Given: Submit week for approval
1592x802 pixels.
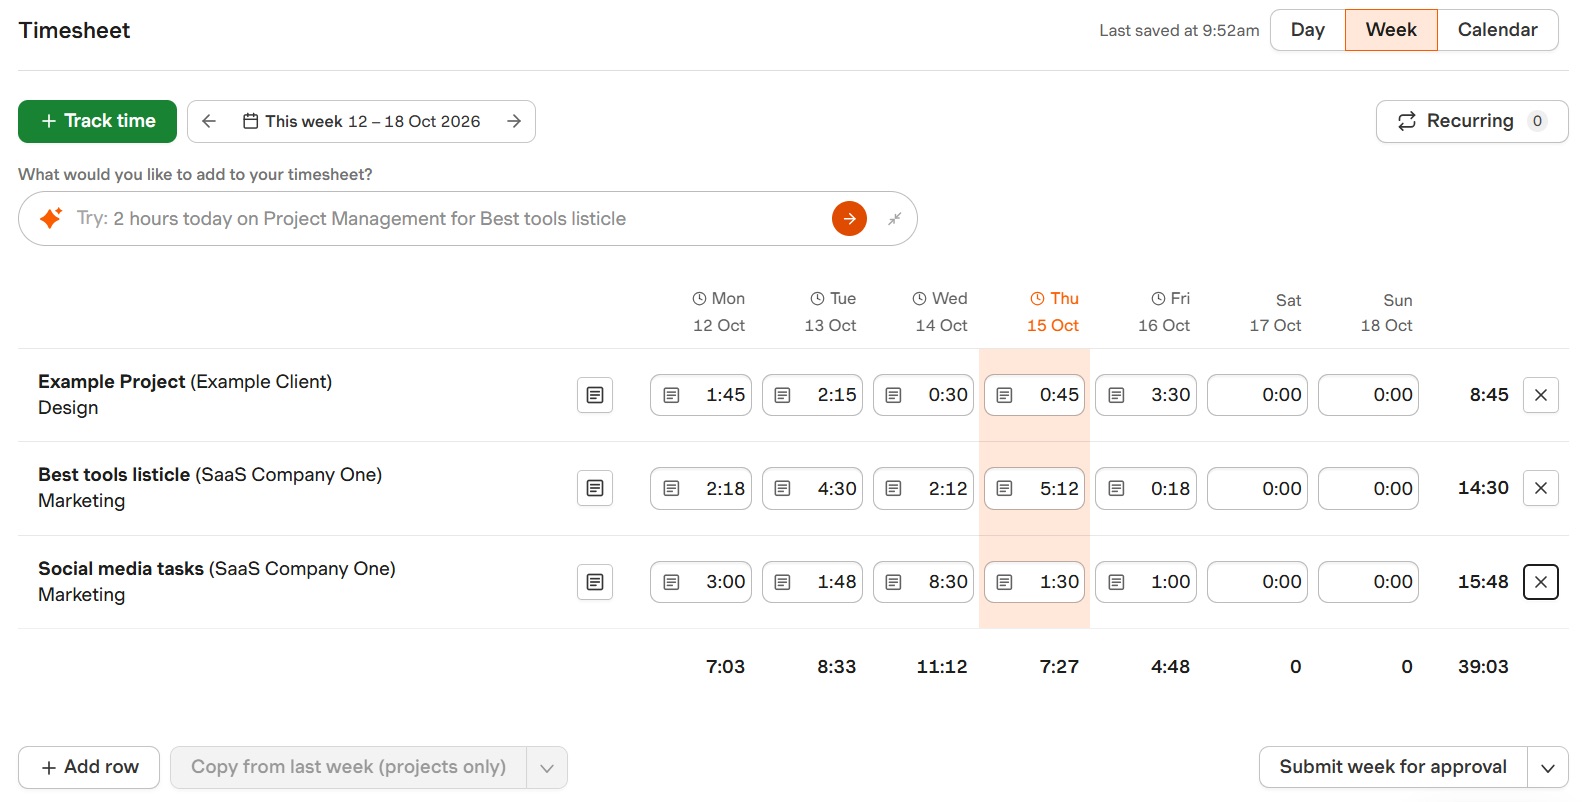Looking at the screenshot, I should 1393,768.
